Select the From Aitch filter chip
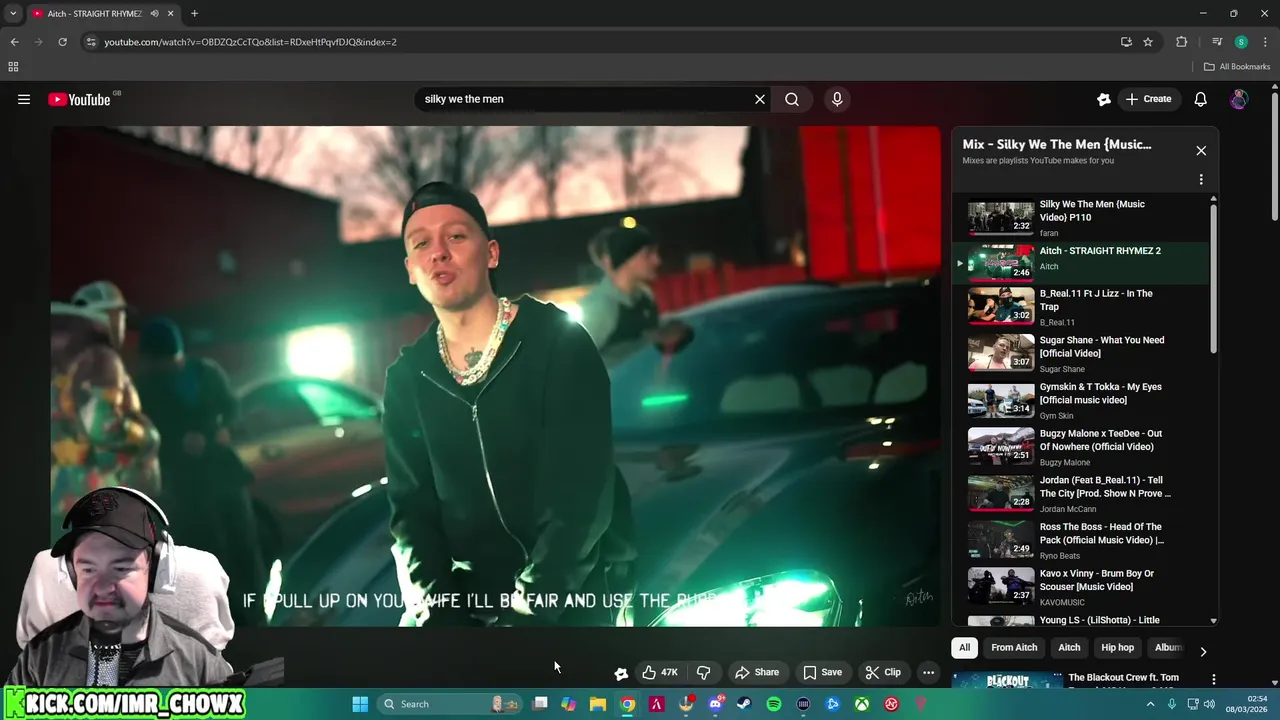1280x720 pixels. pos(1014,647)
